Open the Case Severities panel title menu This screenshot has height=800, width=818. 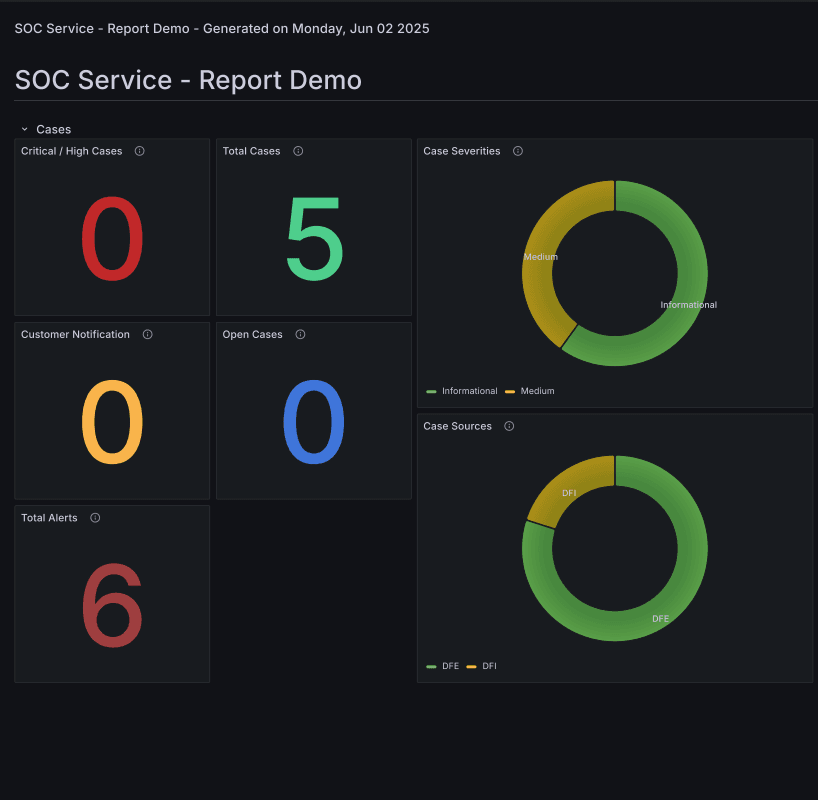[x=462, y=151]
